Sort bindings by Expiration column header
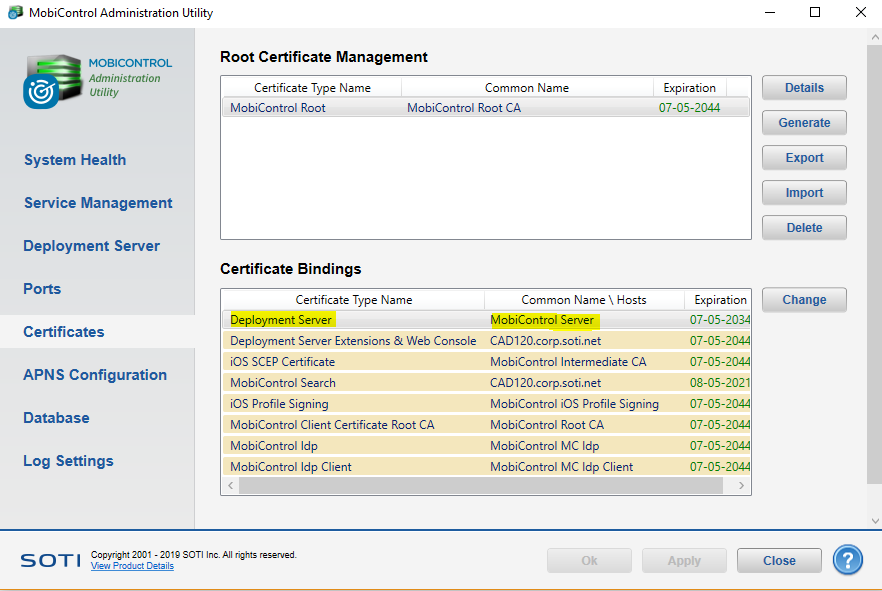This screenshot has height=591, width=882. pos(718,300)
